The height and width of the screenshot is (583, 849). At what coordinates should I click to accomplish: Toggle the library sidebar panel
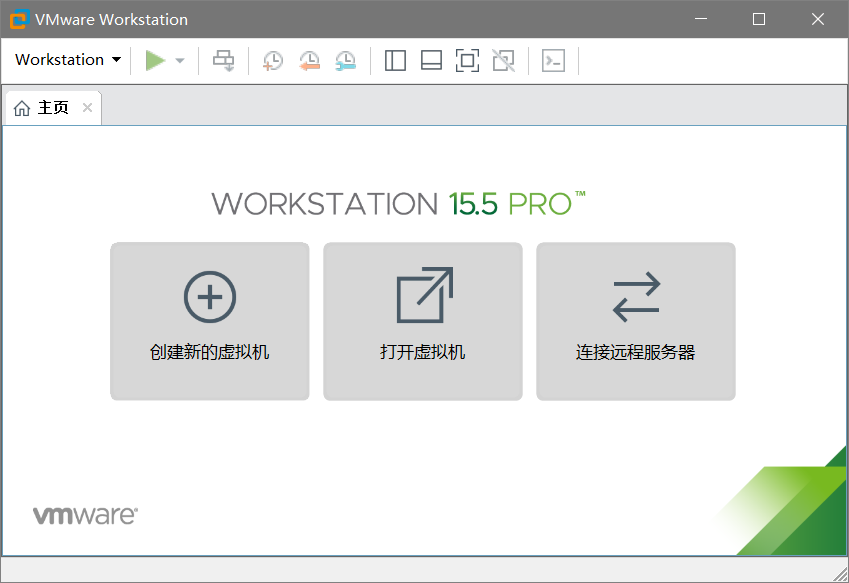coord(395,61)
